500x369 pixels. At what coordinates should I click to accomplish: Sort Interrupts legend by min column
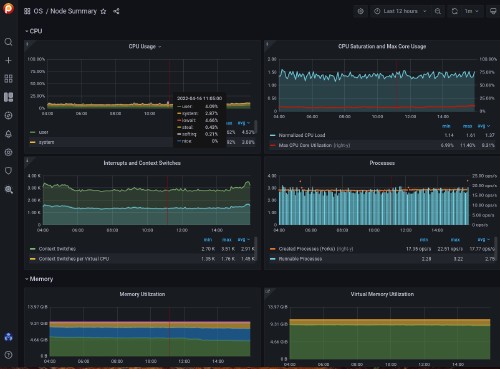click(208, 240)
